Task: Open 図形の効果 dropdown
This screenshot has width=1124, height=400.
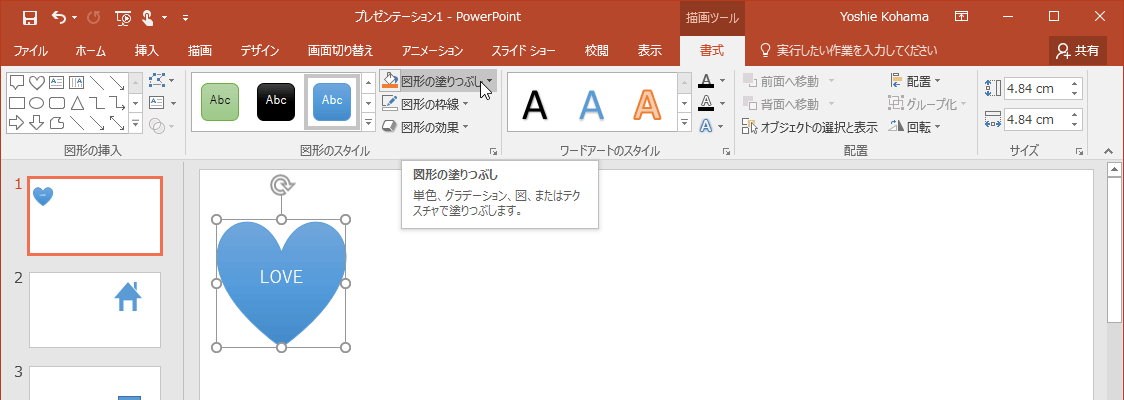Action: 466,127
